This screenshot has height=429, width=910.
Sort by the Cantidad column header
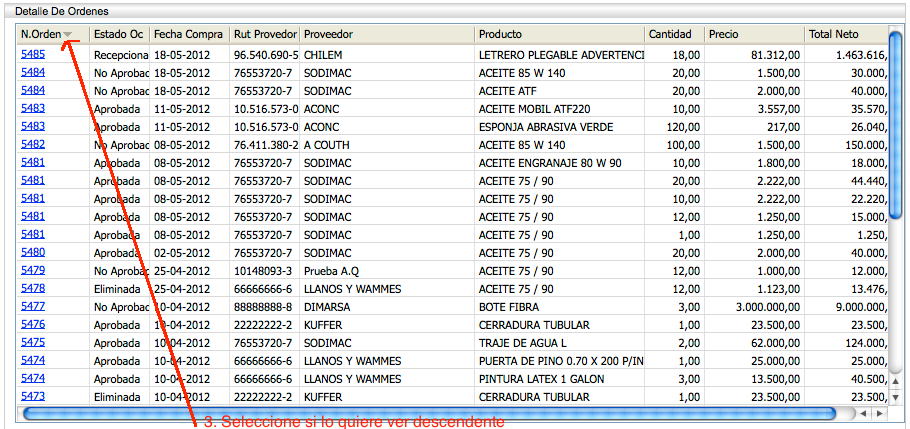674,34
